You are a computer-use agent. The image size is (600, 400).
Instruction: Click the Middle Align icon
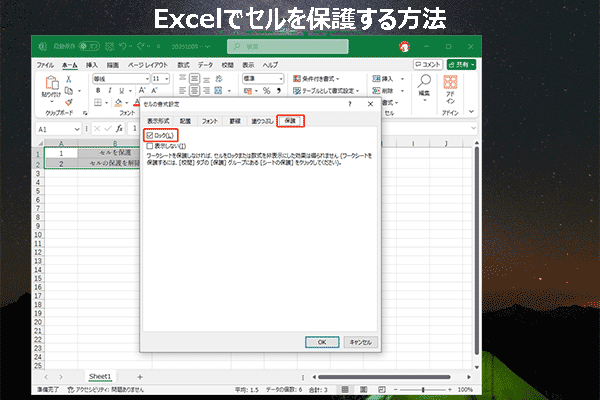tap(194, 78)
